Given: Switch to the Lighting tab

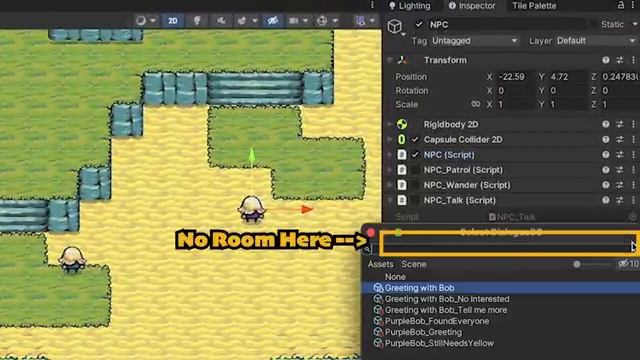Looking at the screenshot, I should [x=410, y=5].
